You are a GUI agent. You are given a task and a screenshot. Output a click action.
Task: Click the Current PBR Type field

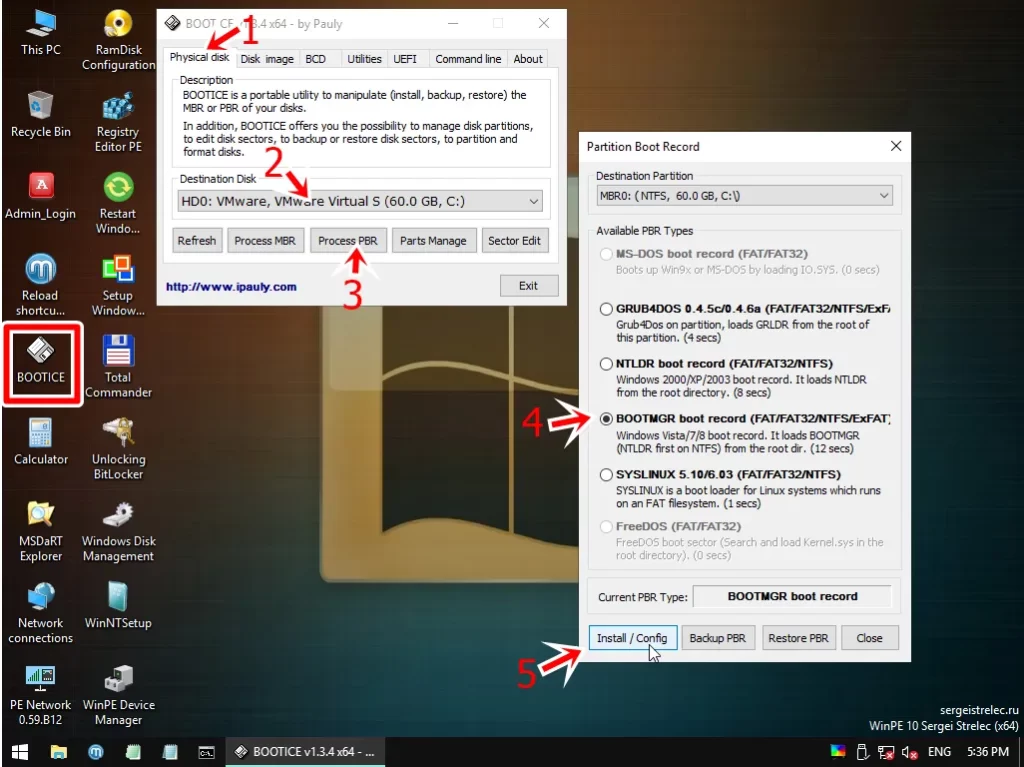[x=792, y=596]
